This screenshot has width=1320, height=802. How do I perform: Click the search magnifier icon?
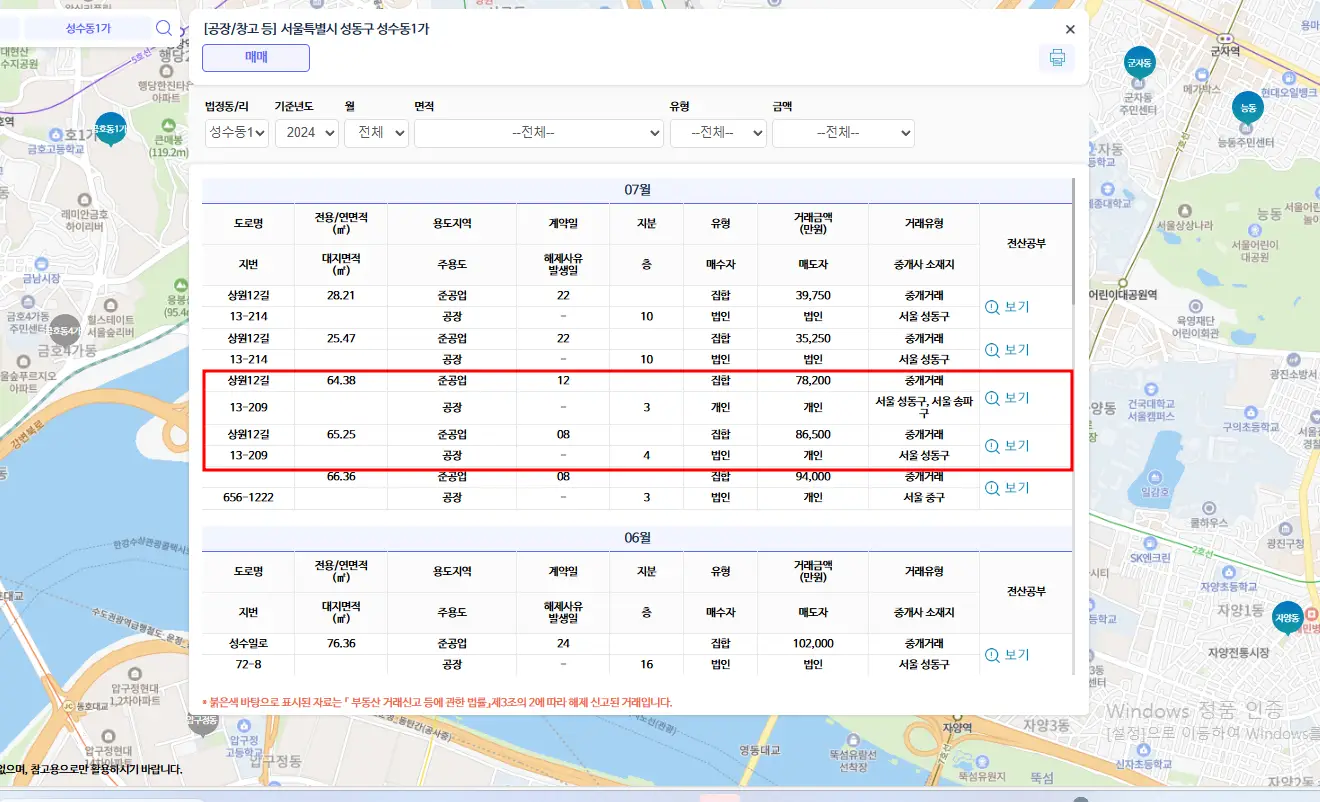(x=164, y=28)
